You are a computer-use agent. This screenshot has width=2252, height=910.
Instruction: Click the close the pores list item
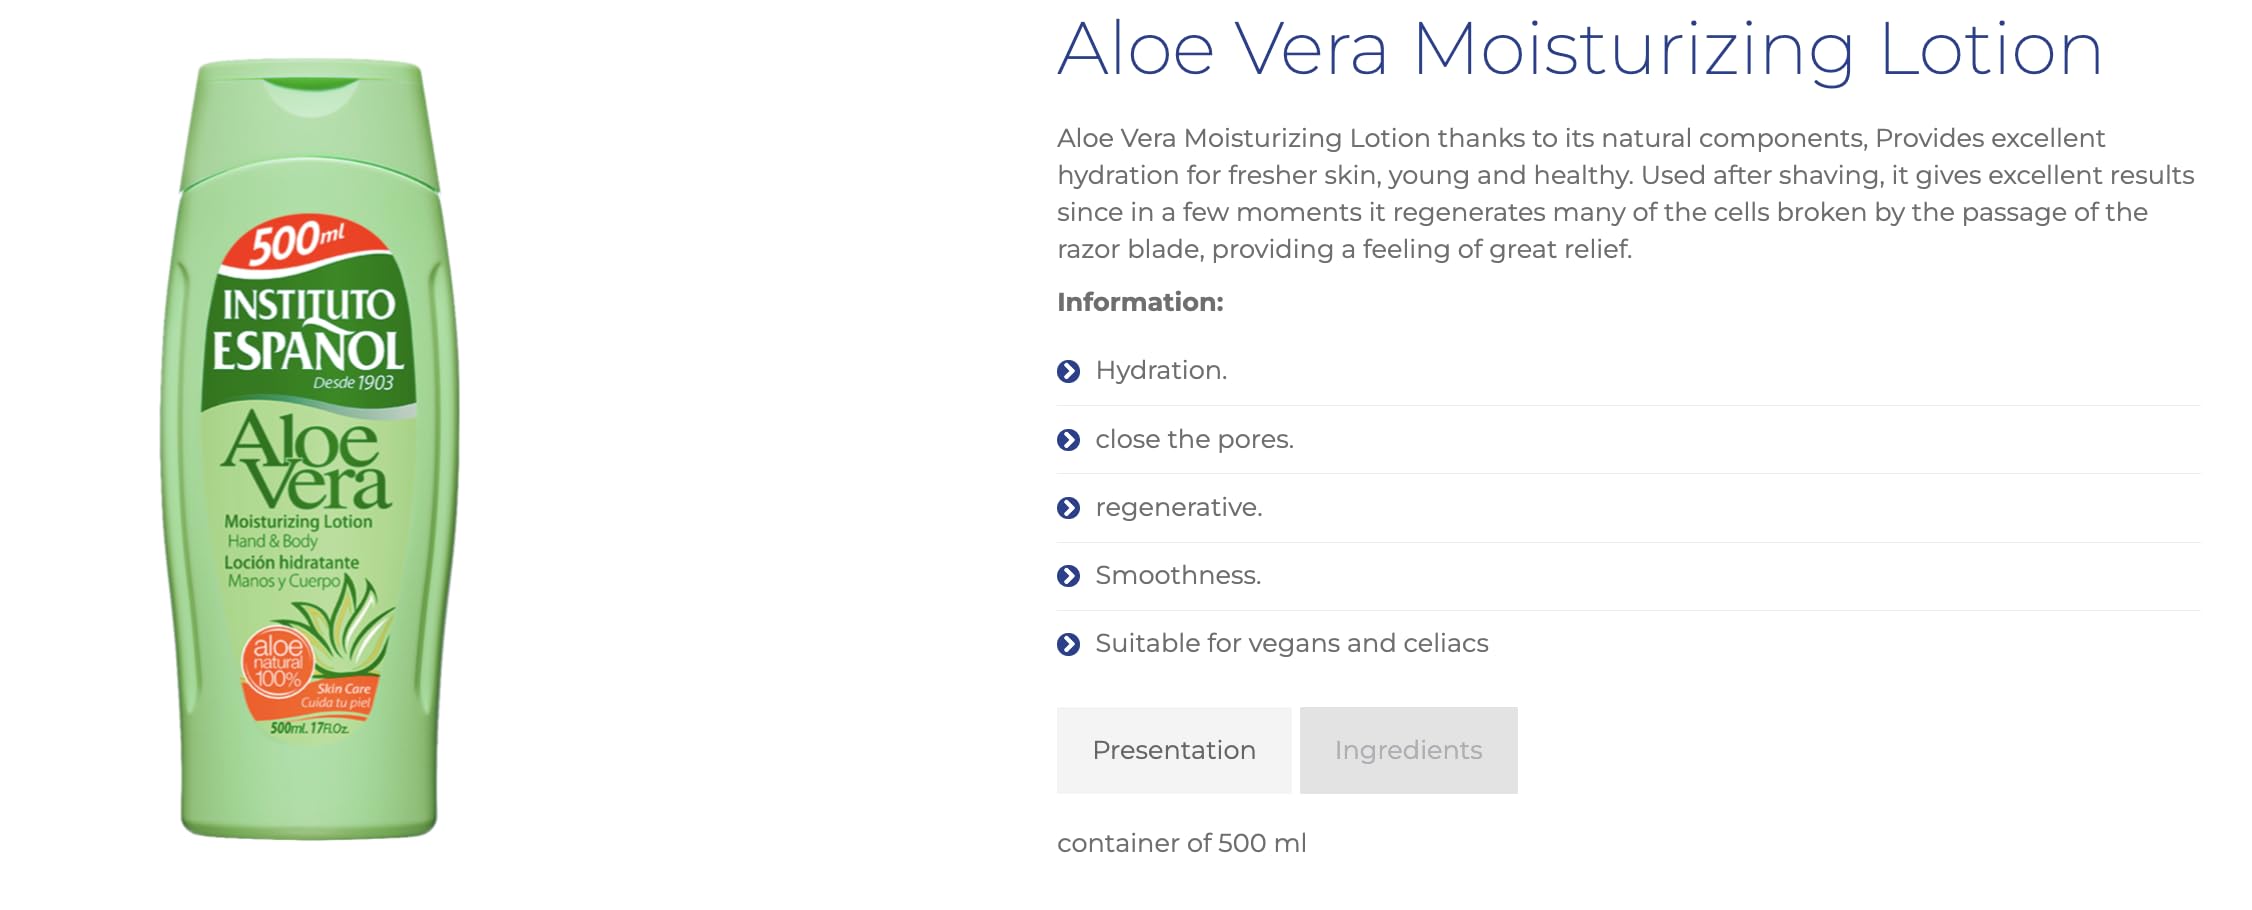click(x=1194, y=440)
